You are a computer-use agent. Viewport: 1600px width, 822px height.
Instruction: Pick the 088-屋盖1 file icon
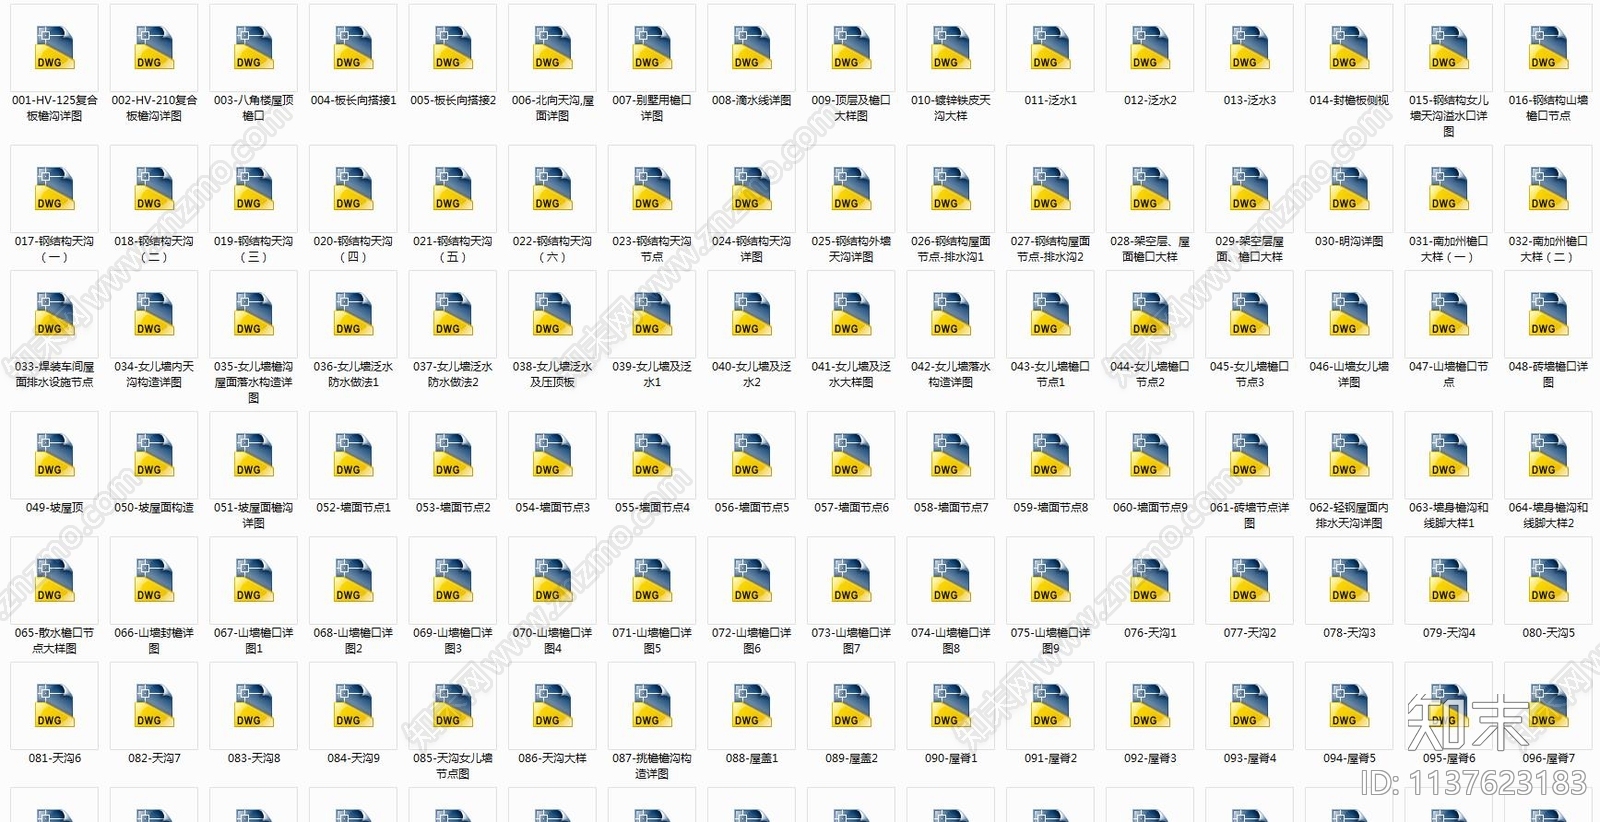751,705
